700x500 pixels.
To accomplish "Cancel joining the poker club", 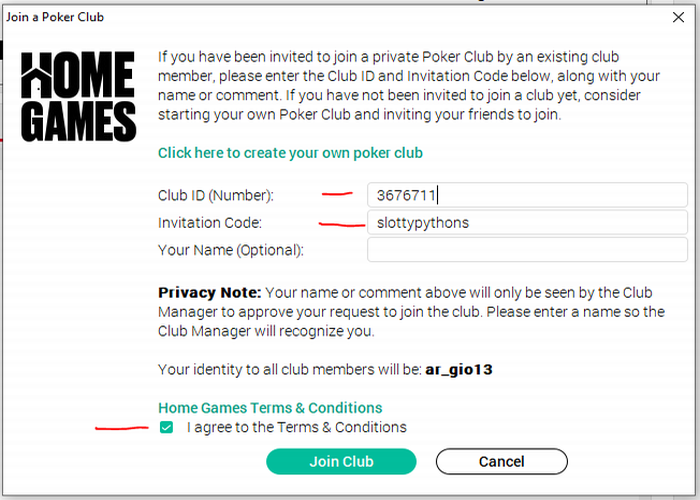I will click(501, 461).
